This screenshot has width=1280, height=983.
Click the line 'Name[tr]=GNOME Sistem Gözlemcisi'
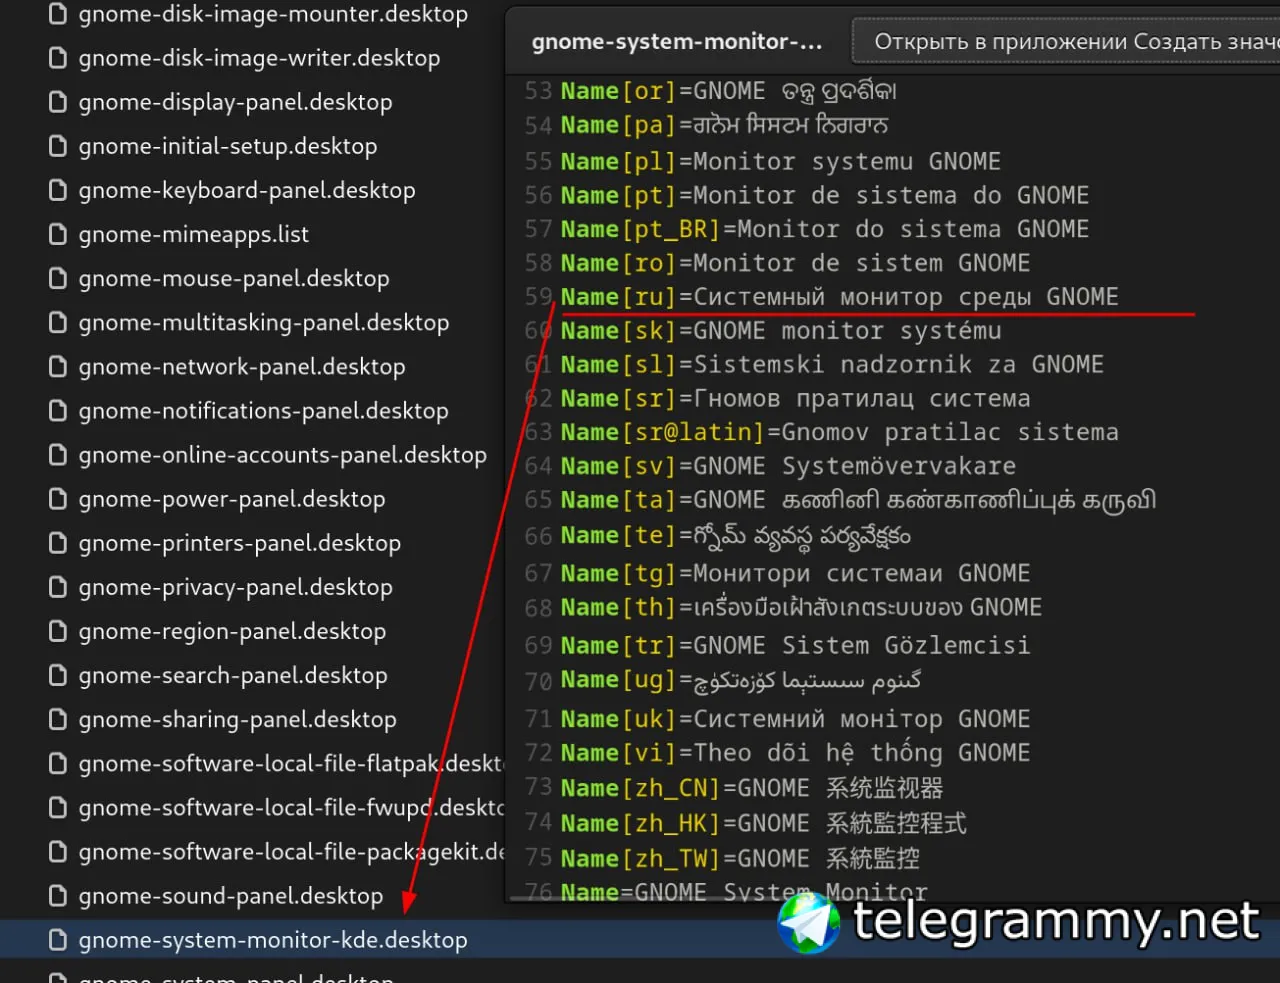point(795,645)
